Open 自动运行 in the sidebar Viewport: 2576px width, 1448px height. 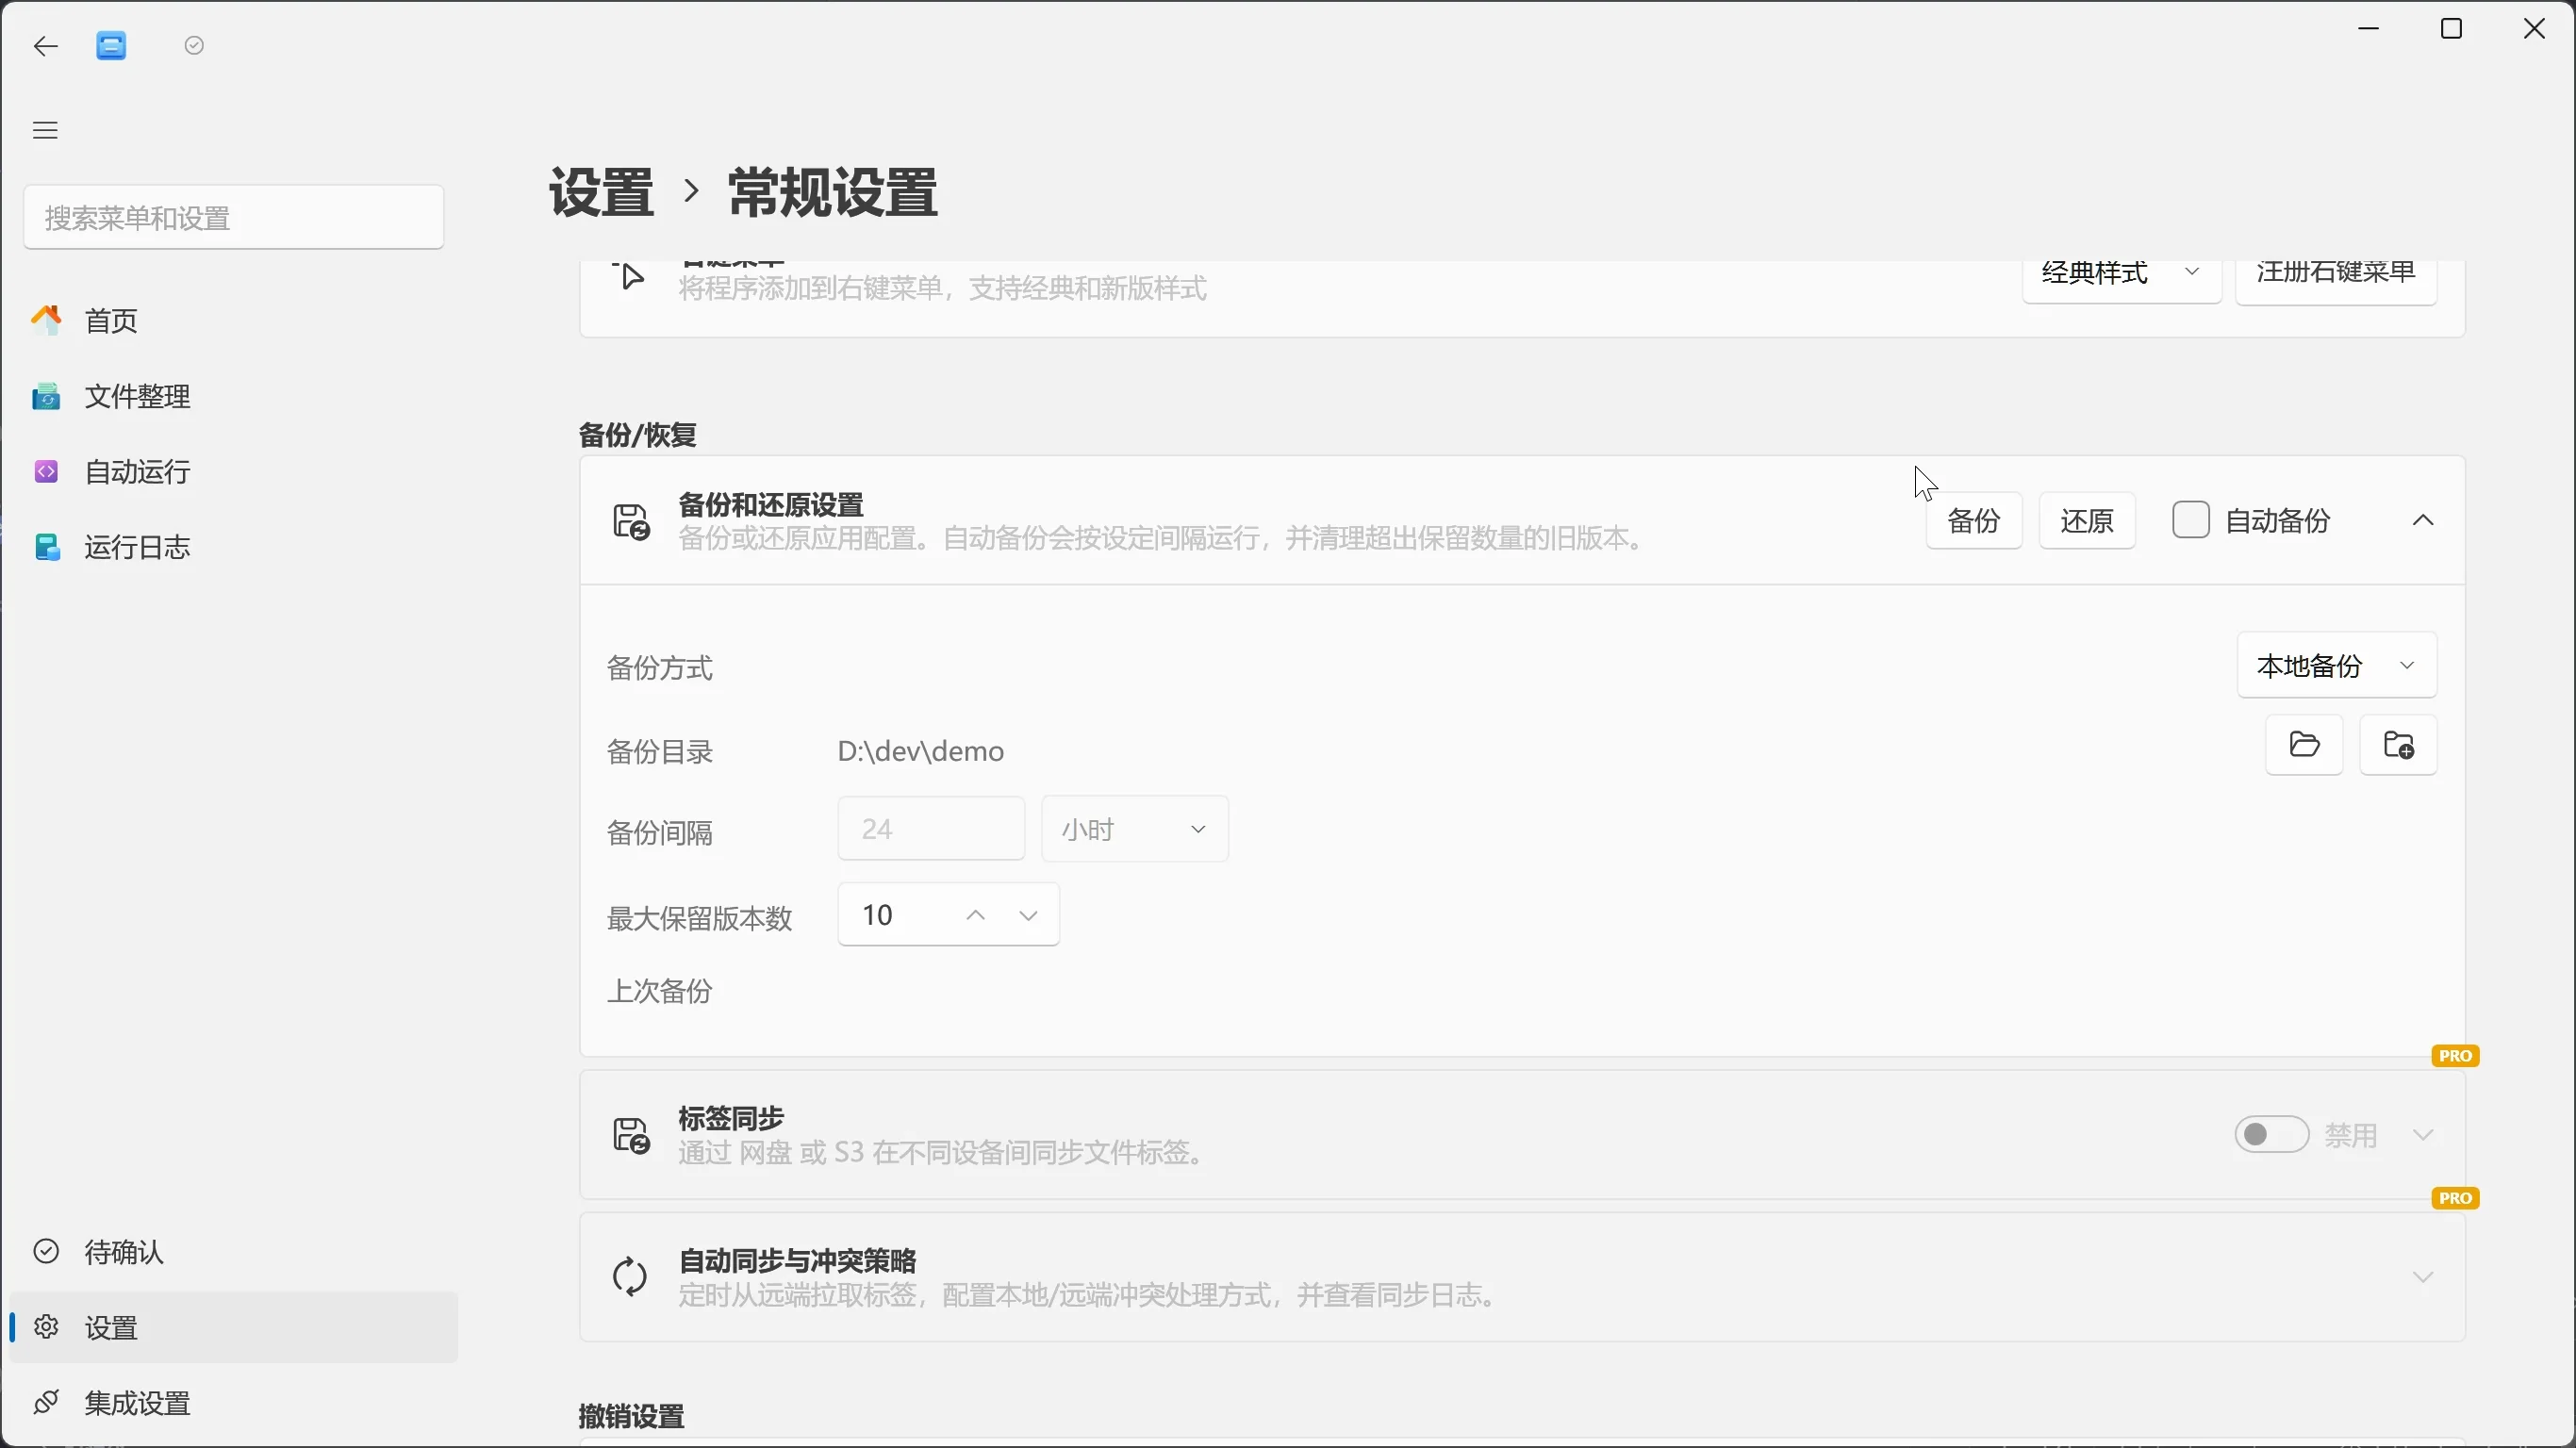coord(234,472)
